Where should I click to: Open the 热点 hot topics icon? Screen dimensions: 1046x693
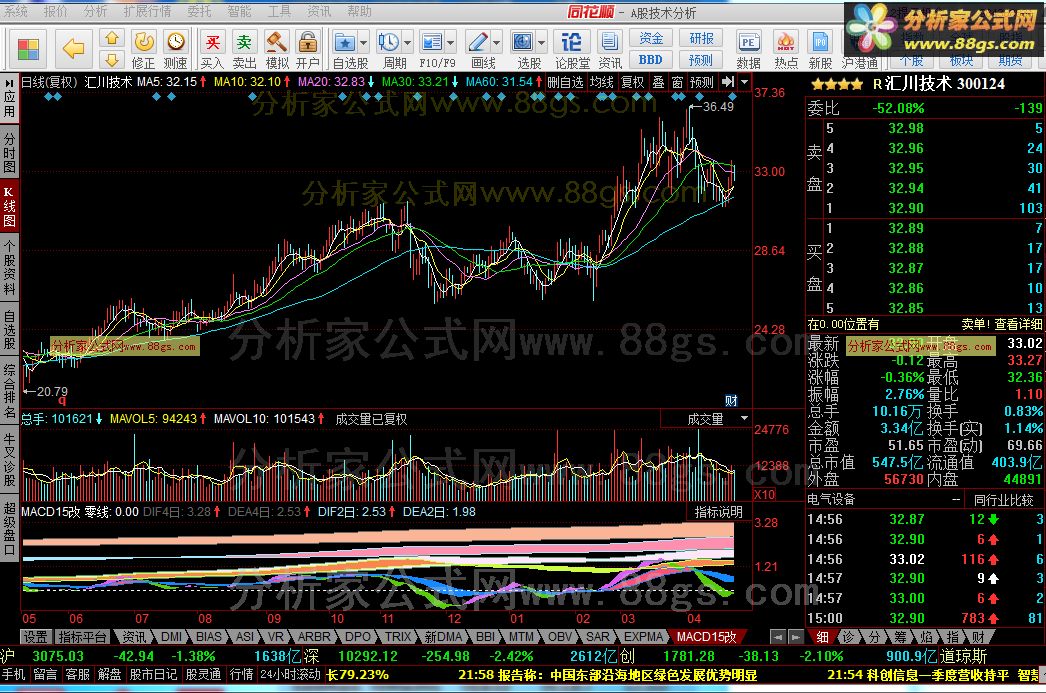(786, 43)
